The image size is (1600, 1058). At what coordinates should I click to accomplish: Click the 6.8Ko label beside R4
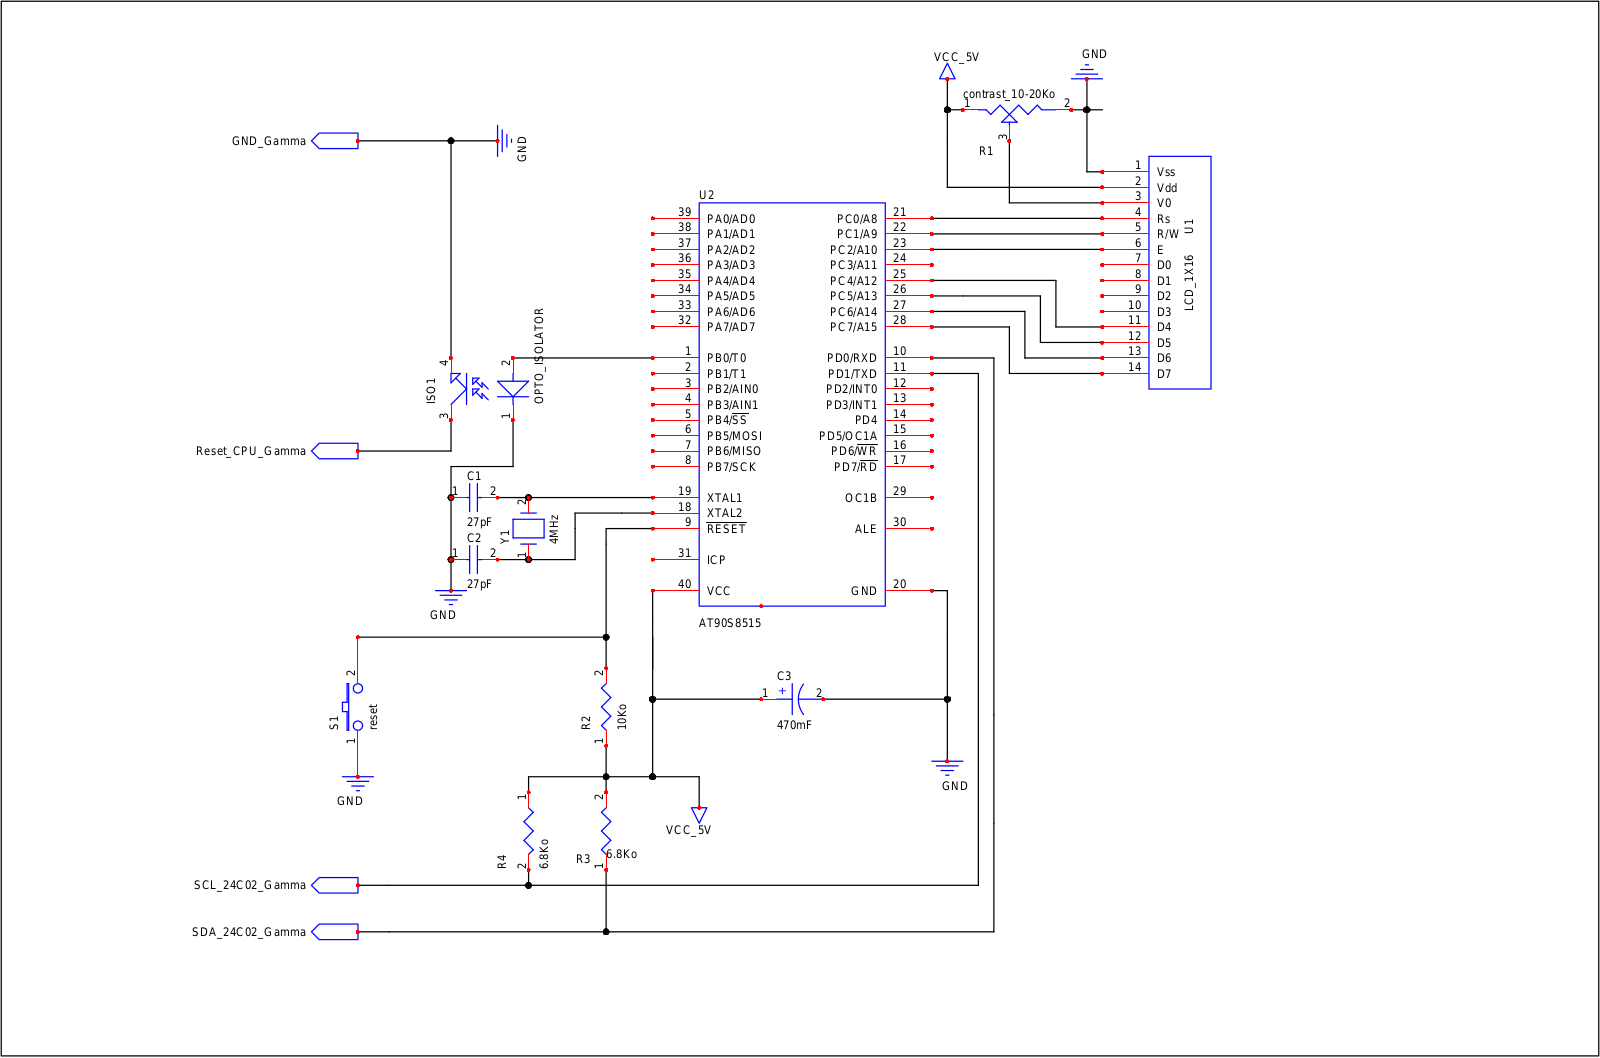pyautogui.click(x=544, y=853)
